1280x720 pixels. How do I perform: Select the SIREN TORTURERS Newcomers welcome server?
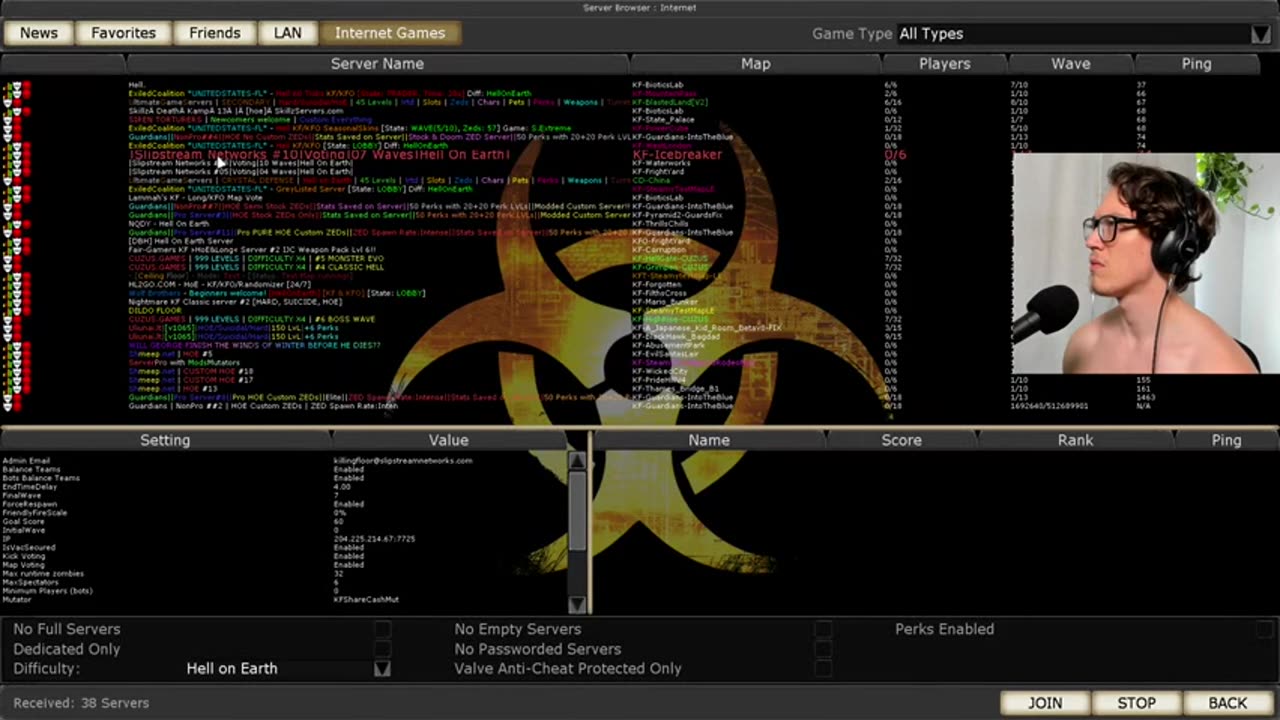coord(250,119)
